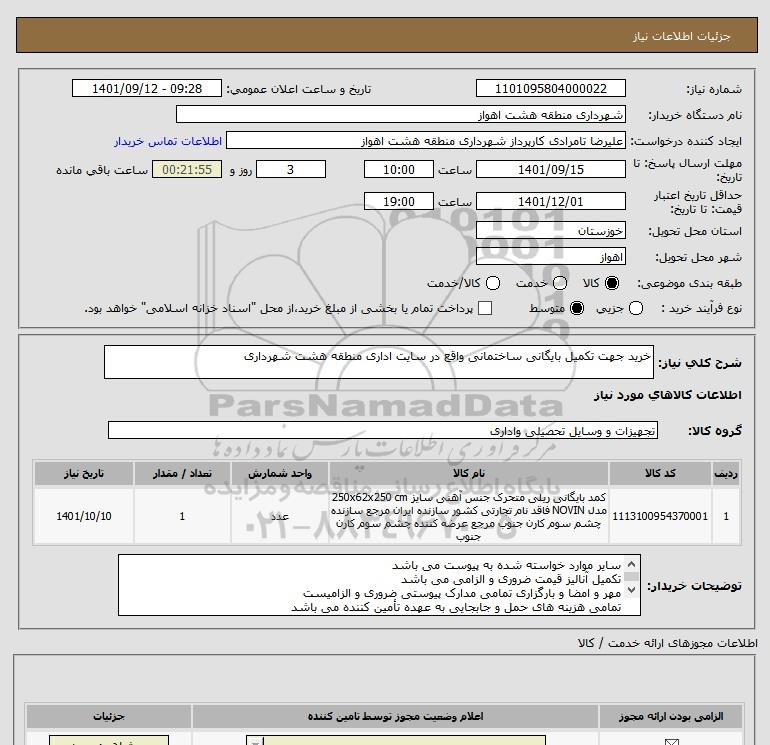
Task: Click the نام کالا column header
Action: pos(469,473)
